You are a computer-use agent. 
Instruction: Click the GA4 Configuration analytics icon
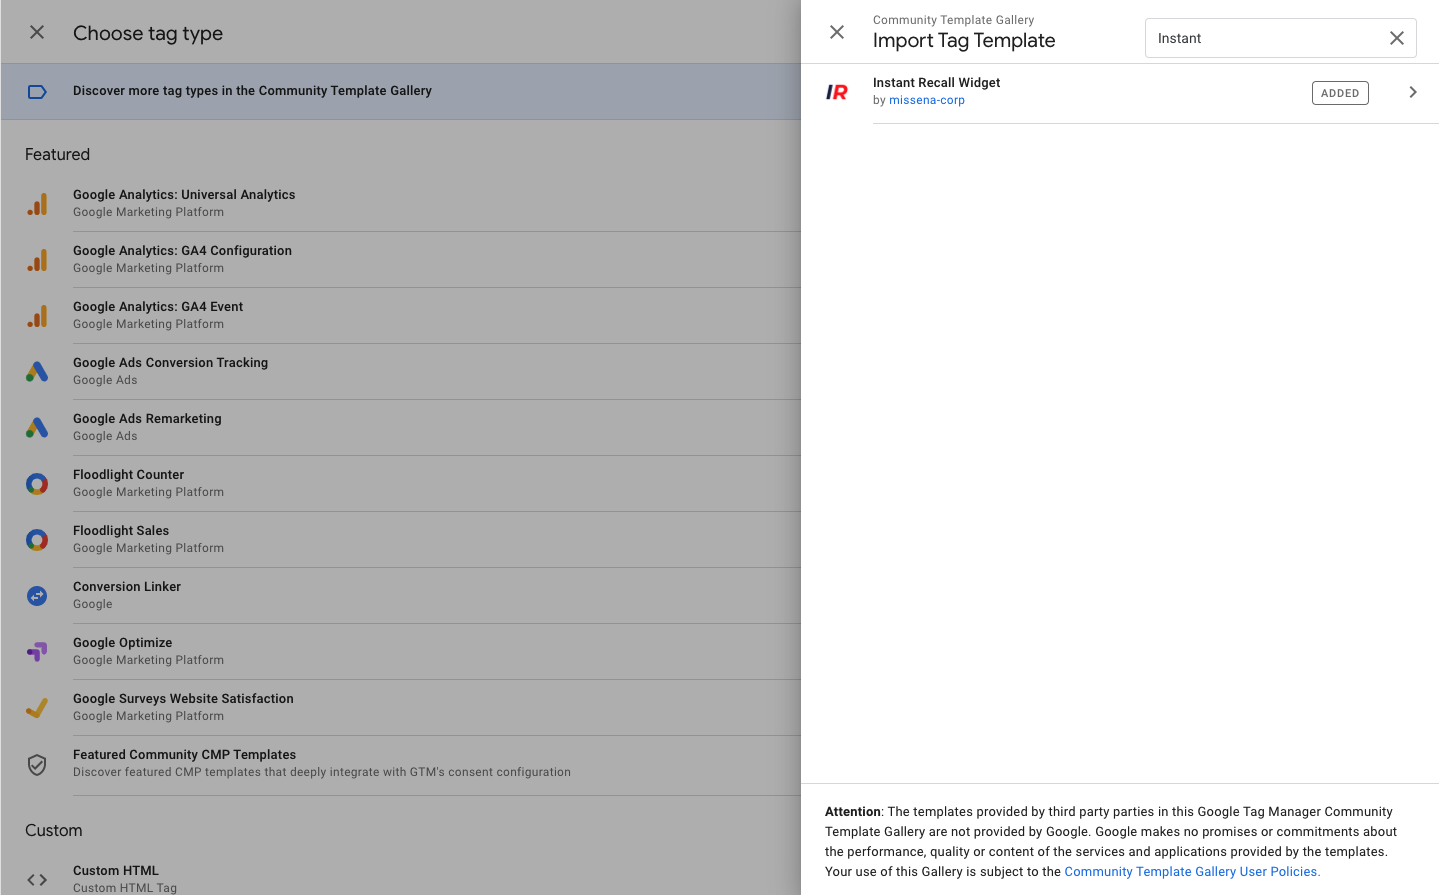click(37, 260)
